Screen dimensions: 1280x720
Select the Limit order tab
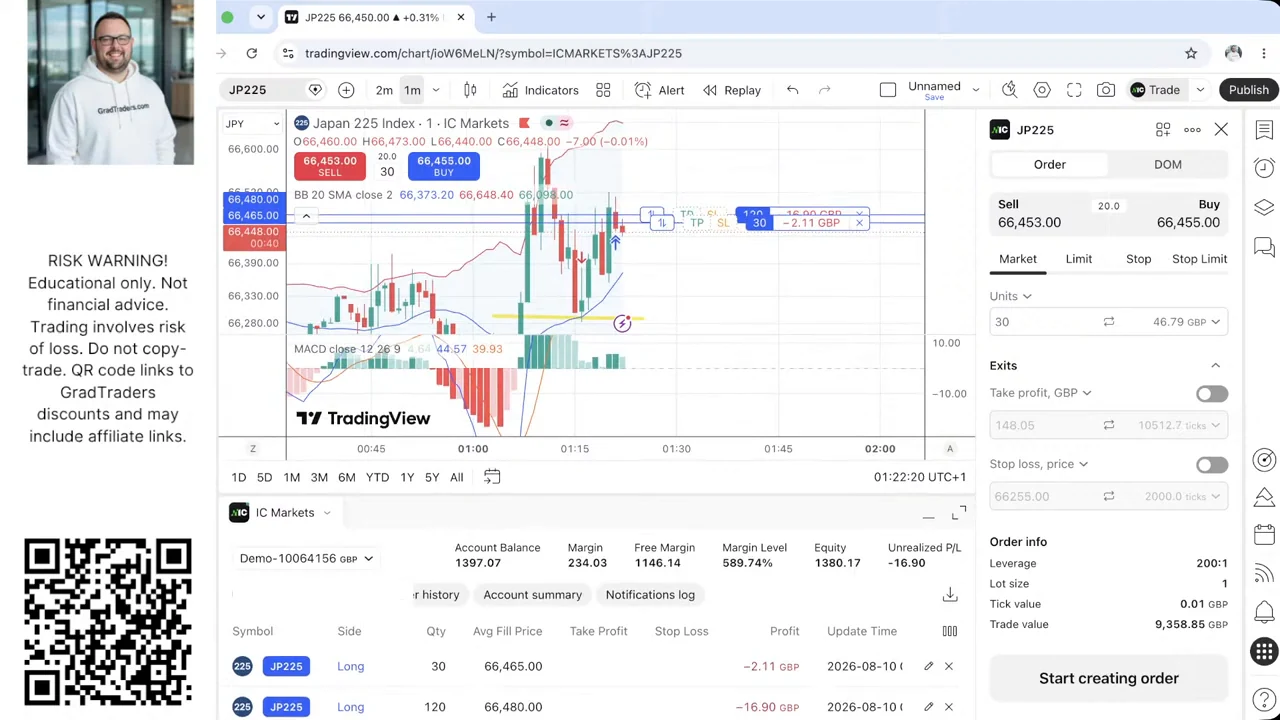[1079, 259]
